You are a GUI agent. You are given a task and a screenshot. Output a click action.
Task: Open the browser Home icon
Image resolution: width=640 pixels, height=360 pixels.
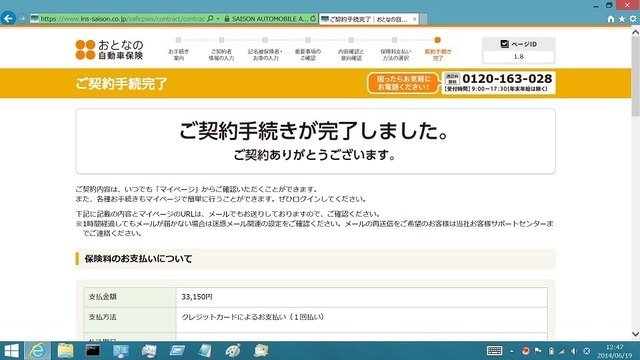611,19
